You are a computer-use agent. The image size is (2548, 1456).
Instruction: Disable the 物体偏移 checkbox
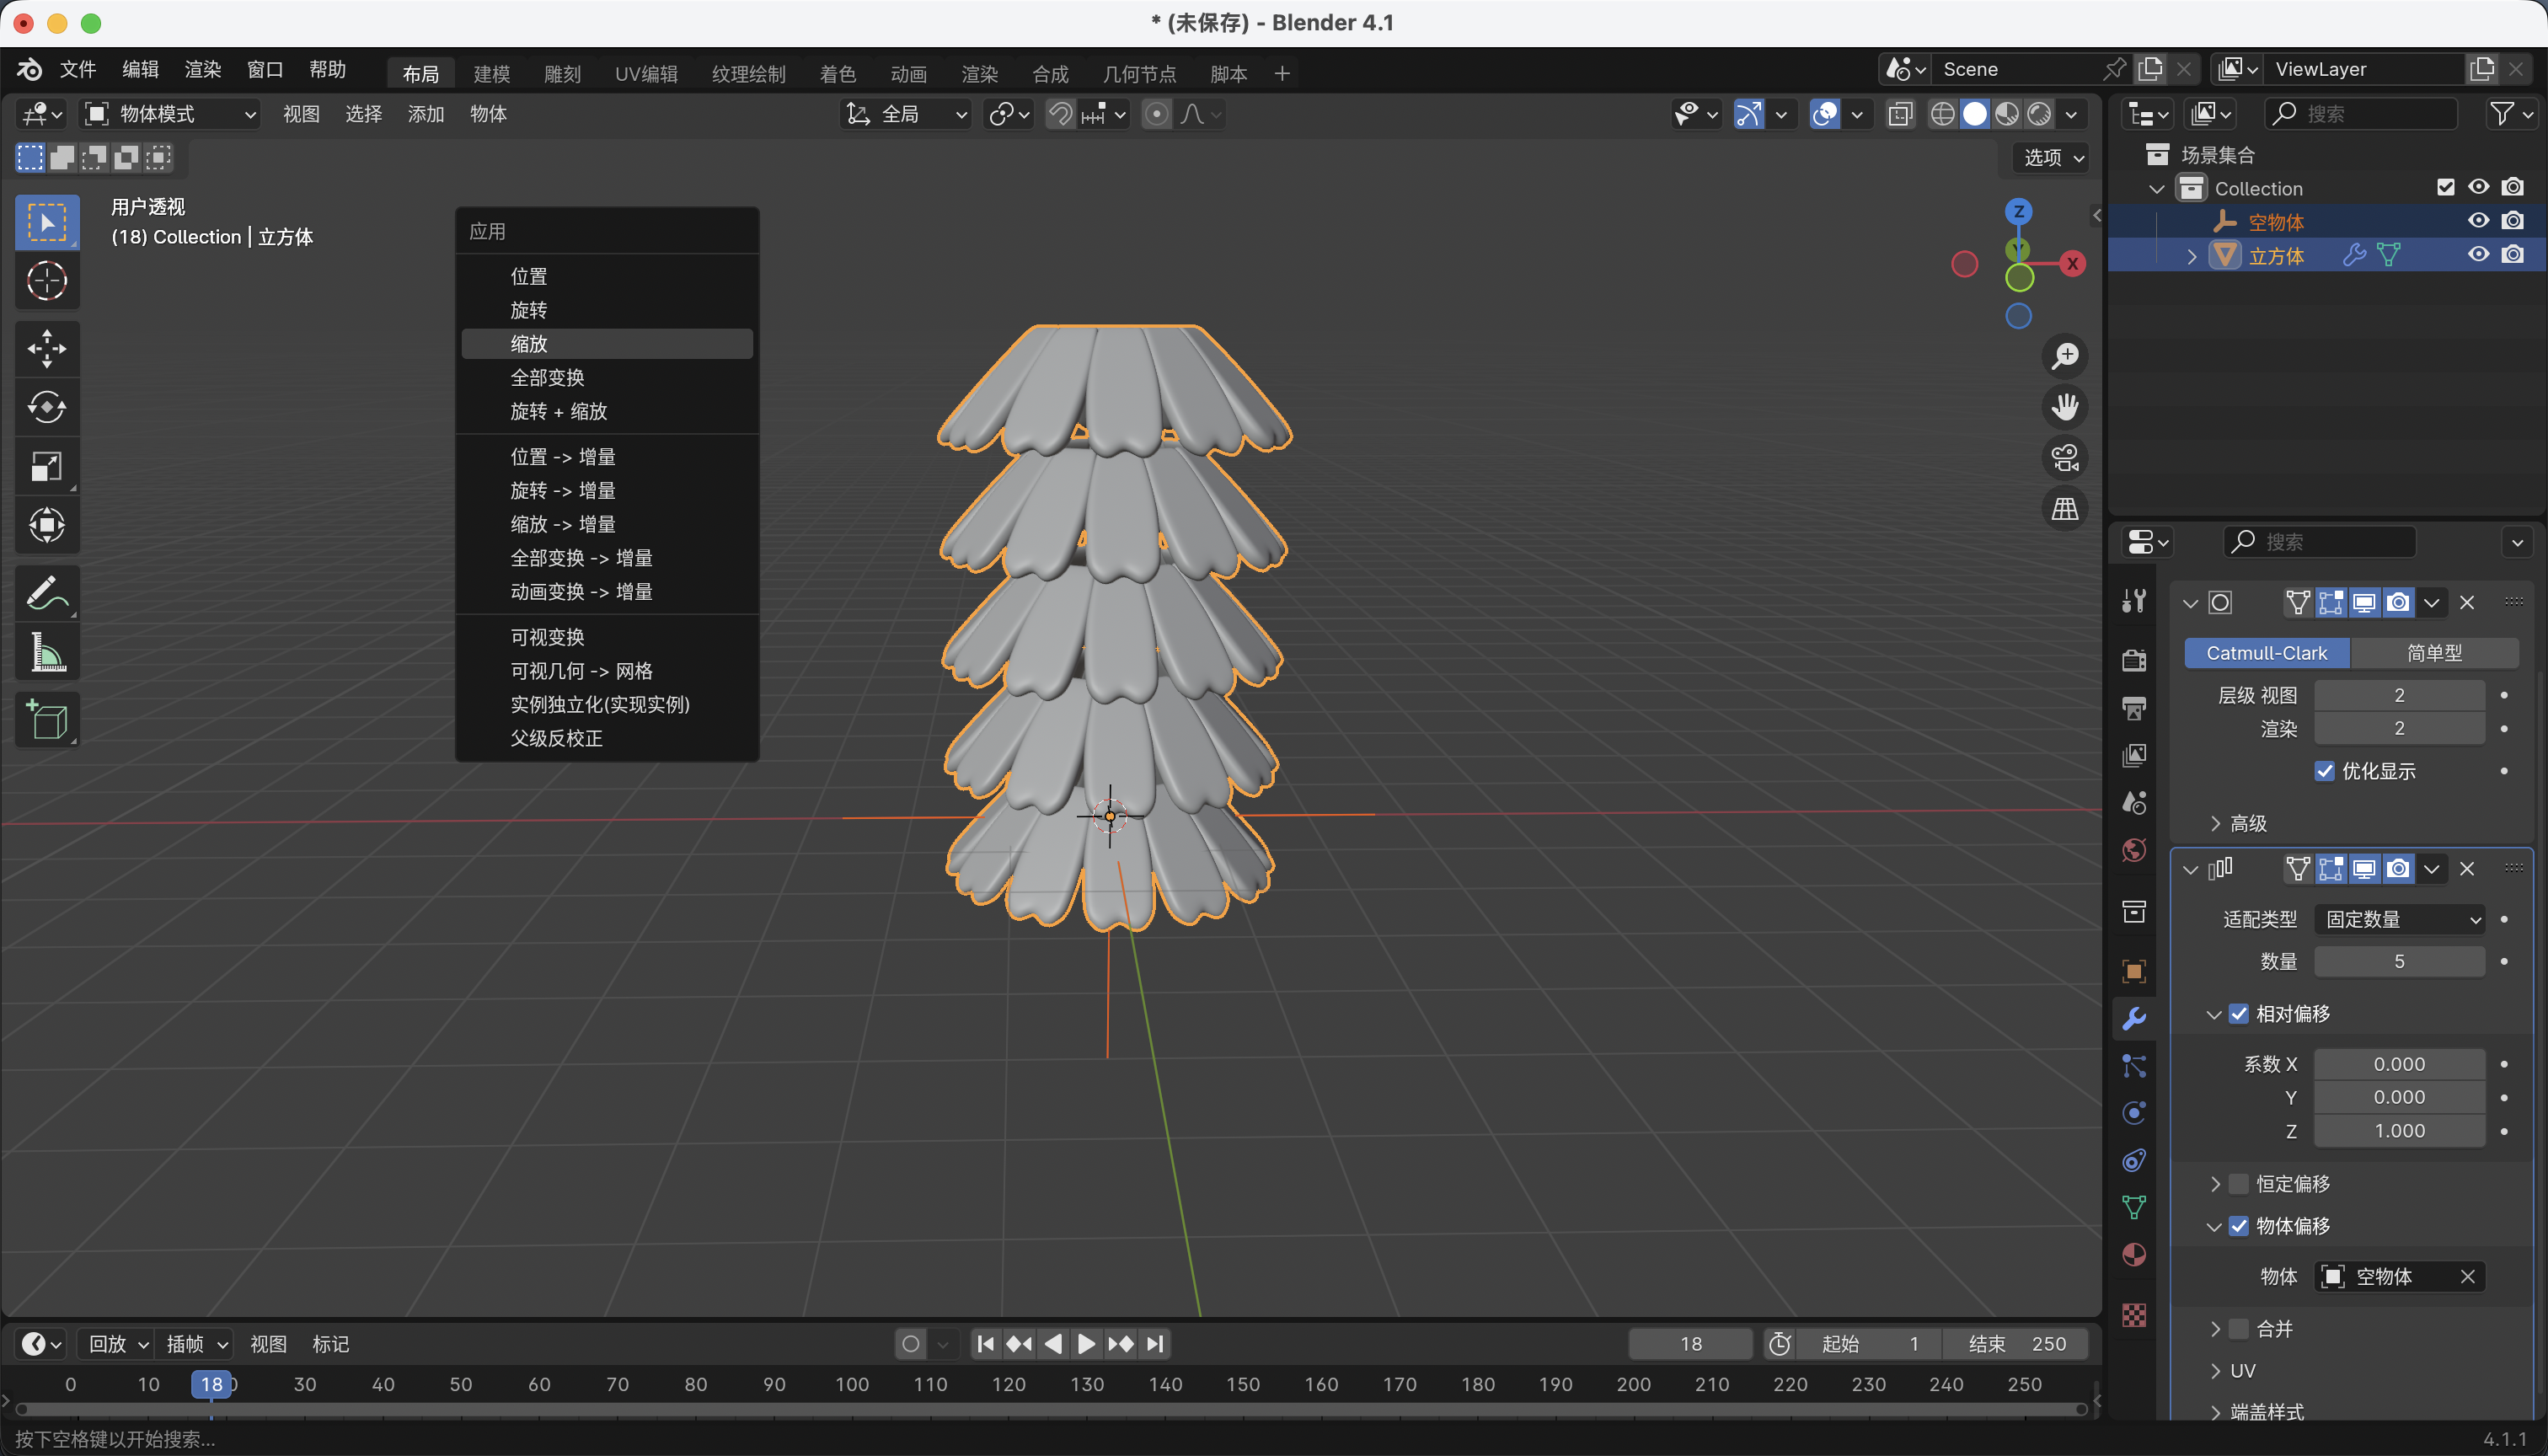click(2239, 1226)
